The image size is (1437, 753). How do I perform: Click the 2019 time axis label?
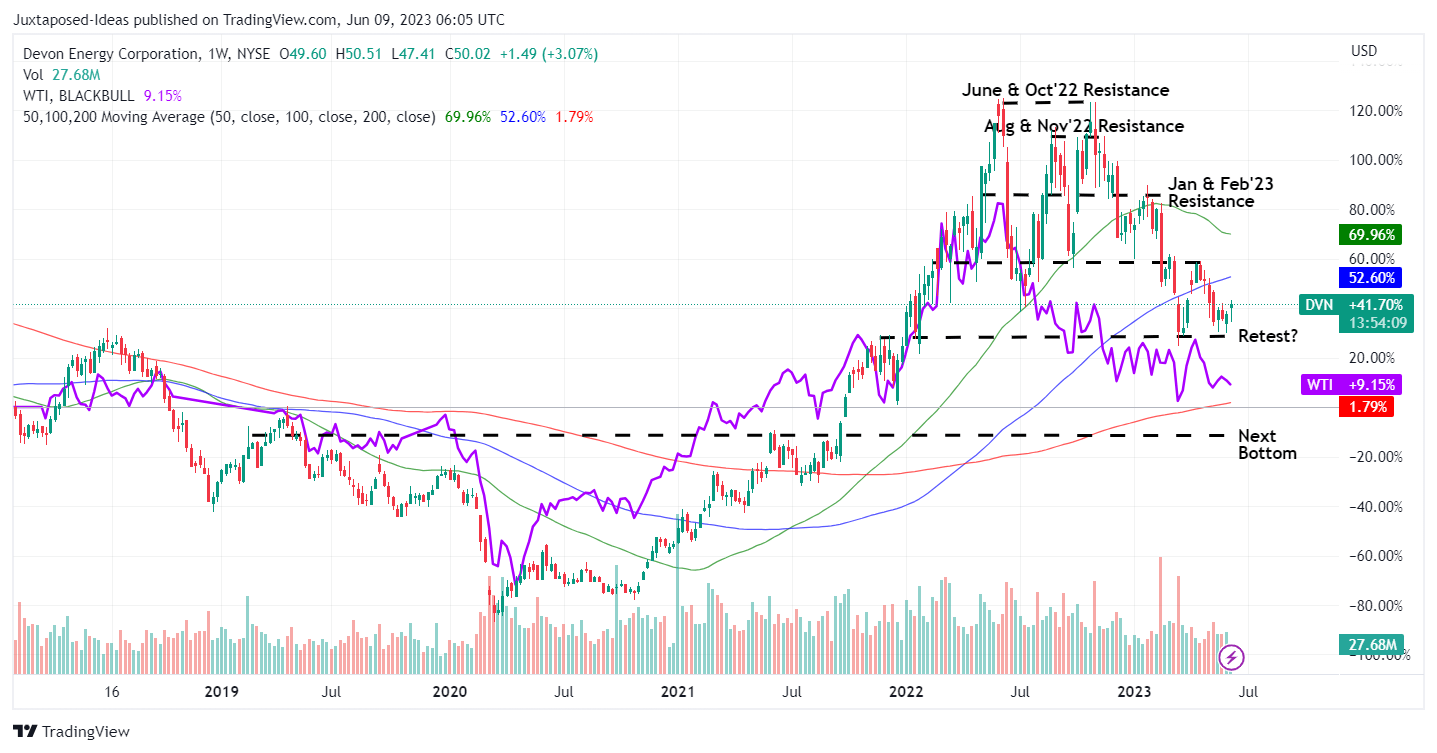pos(220,691)
